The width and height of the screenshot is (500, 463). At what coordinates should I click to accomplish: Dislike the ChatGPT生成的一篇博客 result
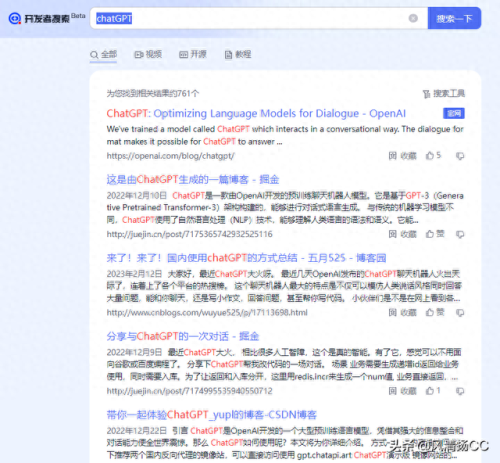pos(460,234)
